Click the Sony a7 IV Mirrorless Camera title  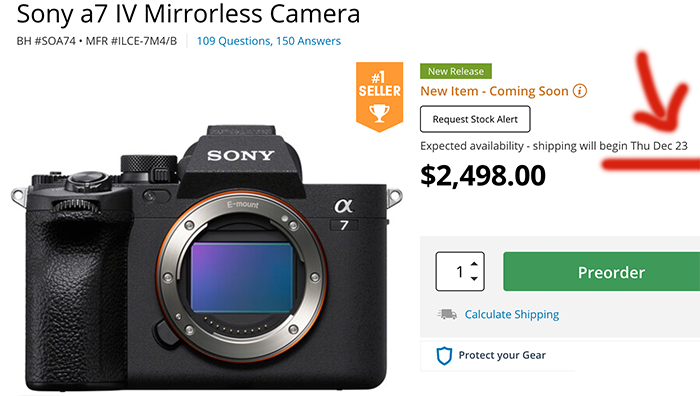188,14
